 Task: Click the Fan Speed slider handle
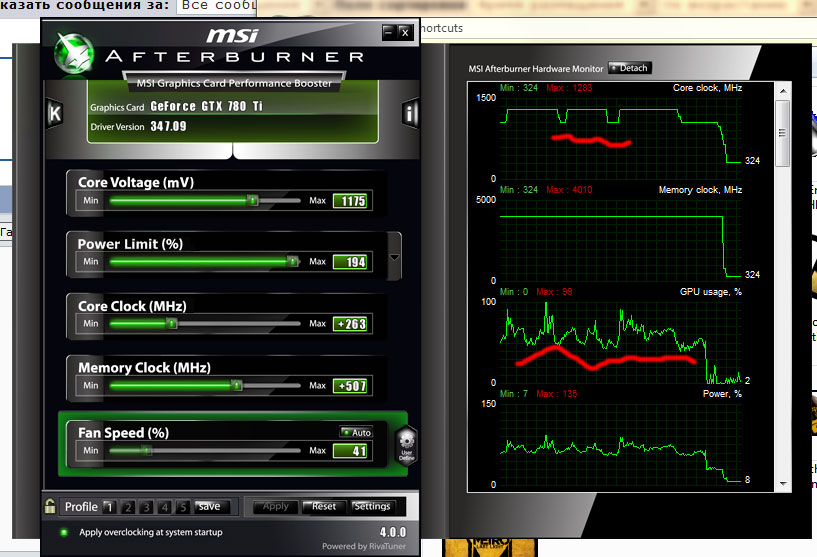pyautogui.click(x=147, y=450)
